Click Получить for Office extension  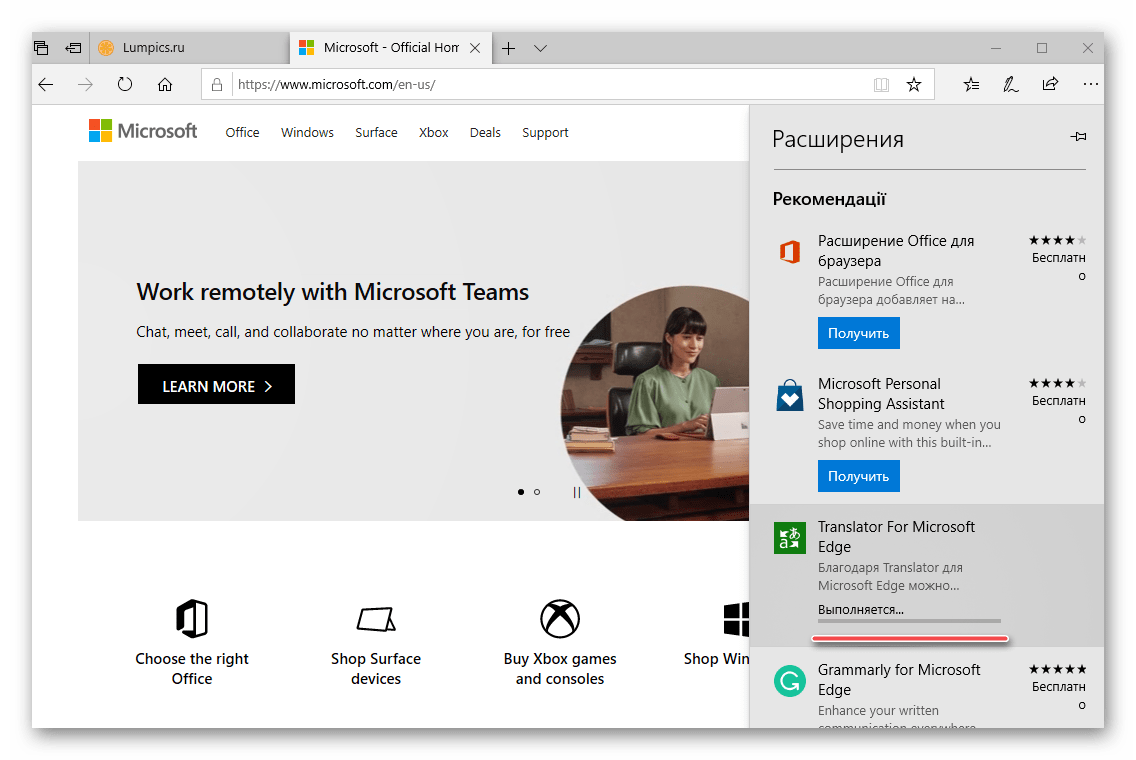click(x=858, y=333)
